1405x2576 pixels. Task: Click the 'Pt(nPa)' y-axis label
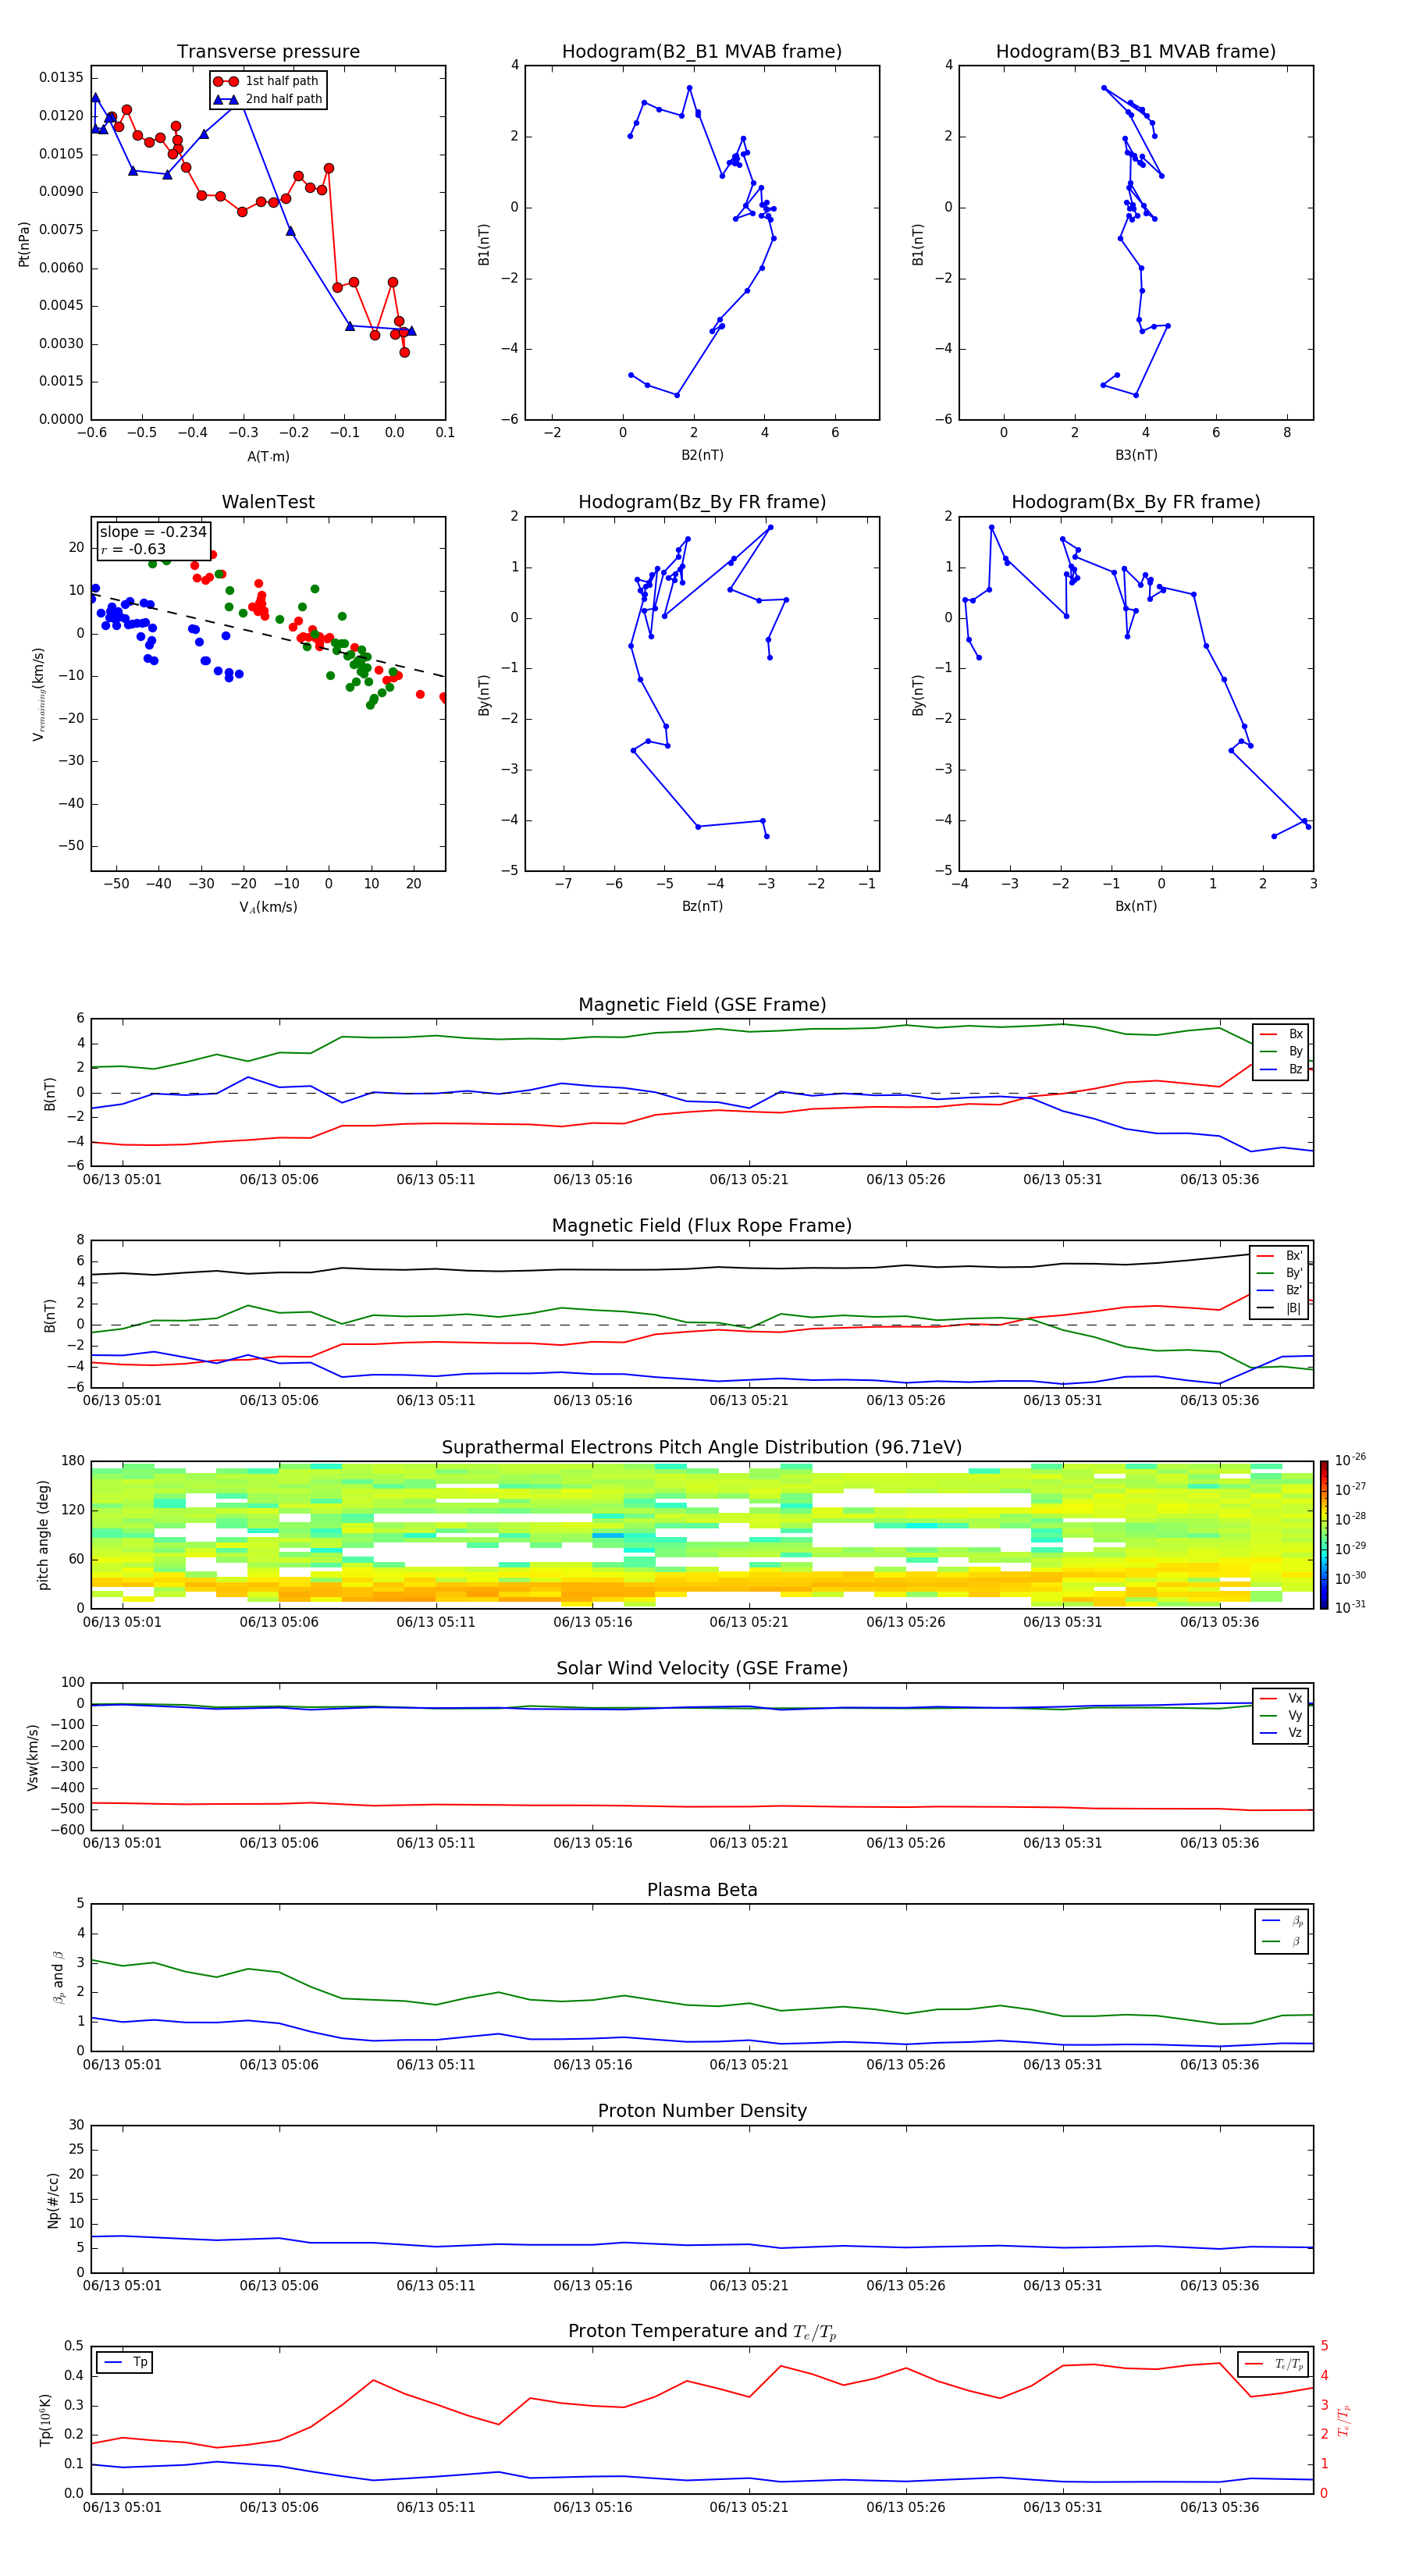[24, 243]
